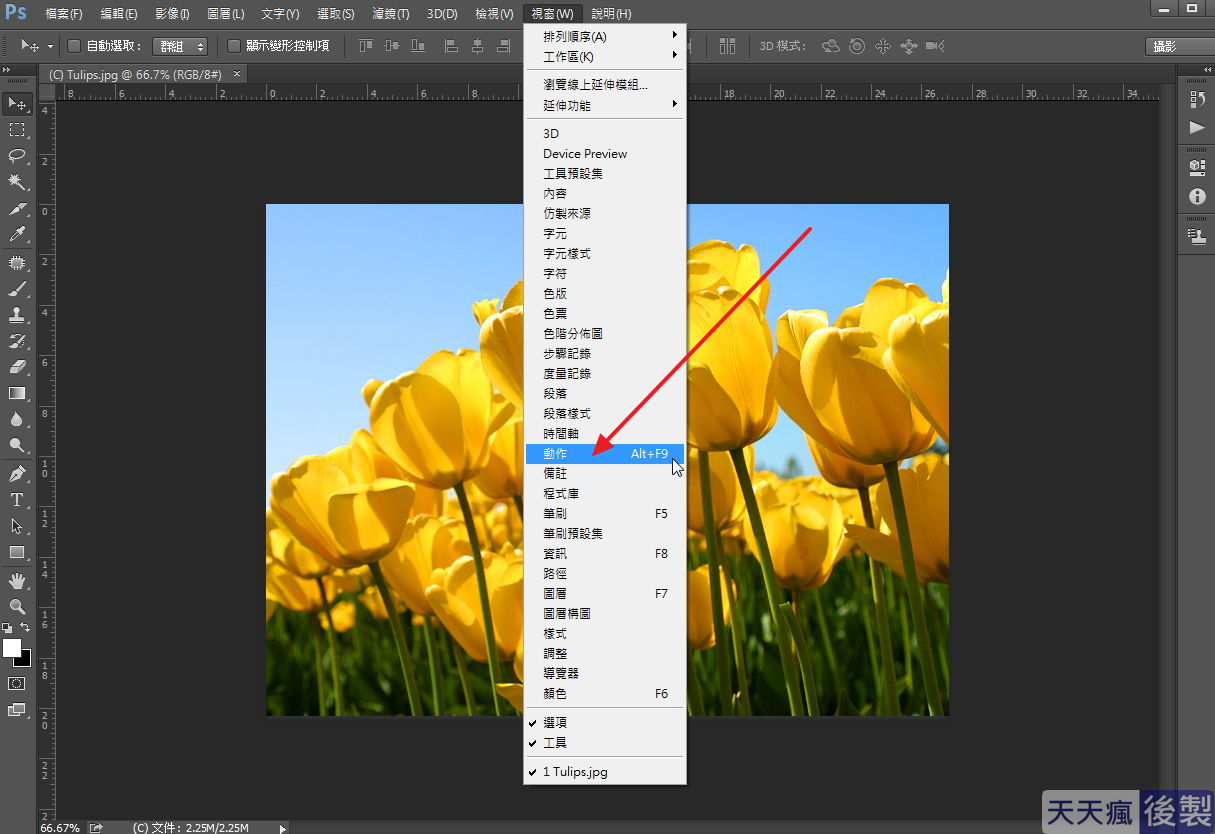The width and height of the screenshot is (1215, 834).
Task: Select the Dodge tool
Action: 17,445
